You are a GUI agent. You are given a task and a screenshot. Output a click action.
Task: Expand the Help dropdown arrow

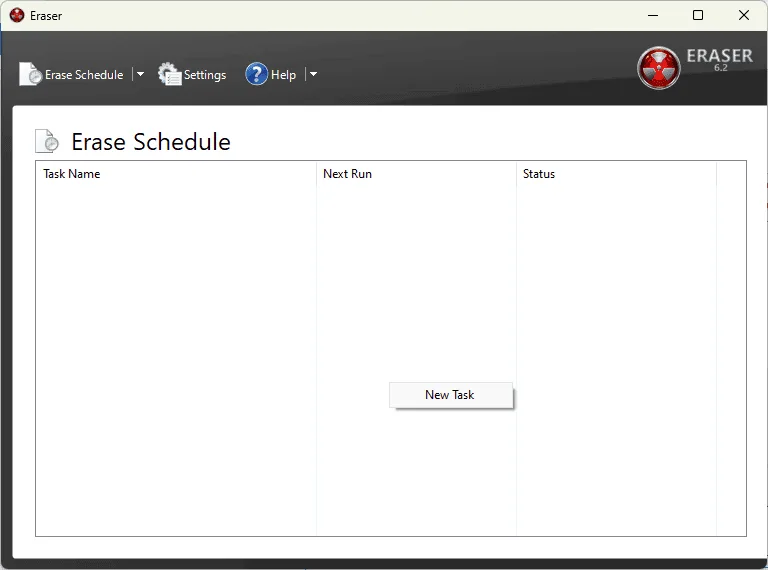coord(313,74)
